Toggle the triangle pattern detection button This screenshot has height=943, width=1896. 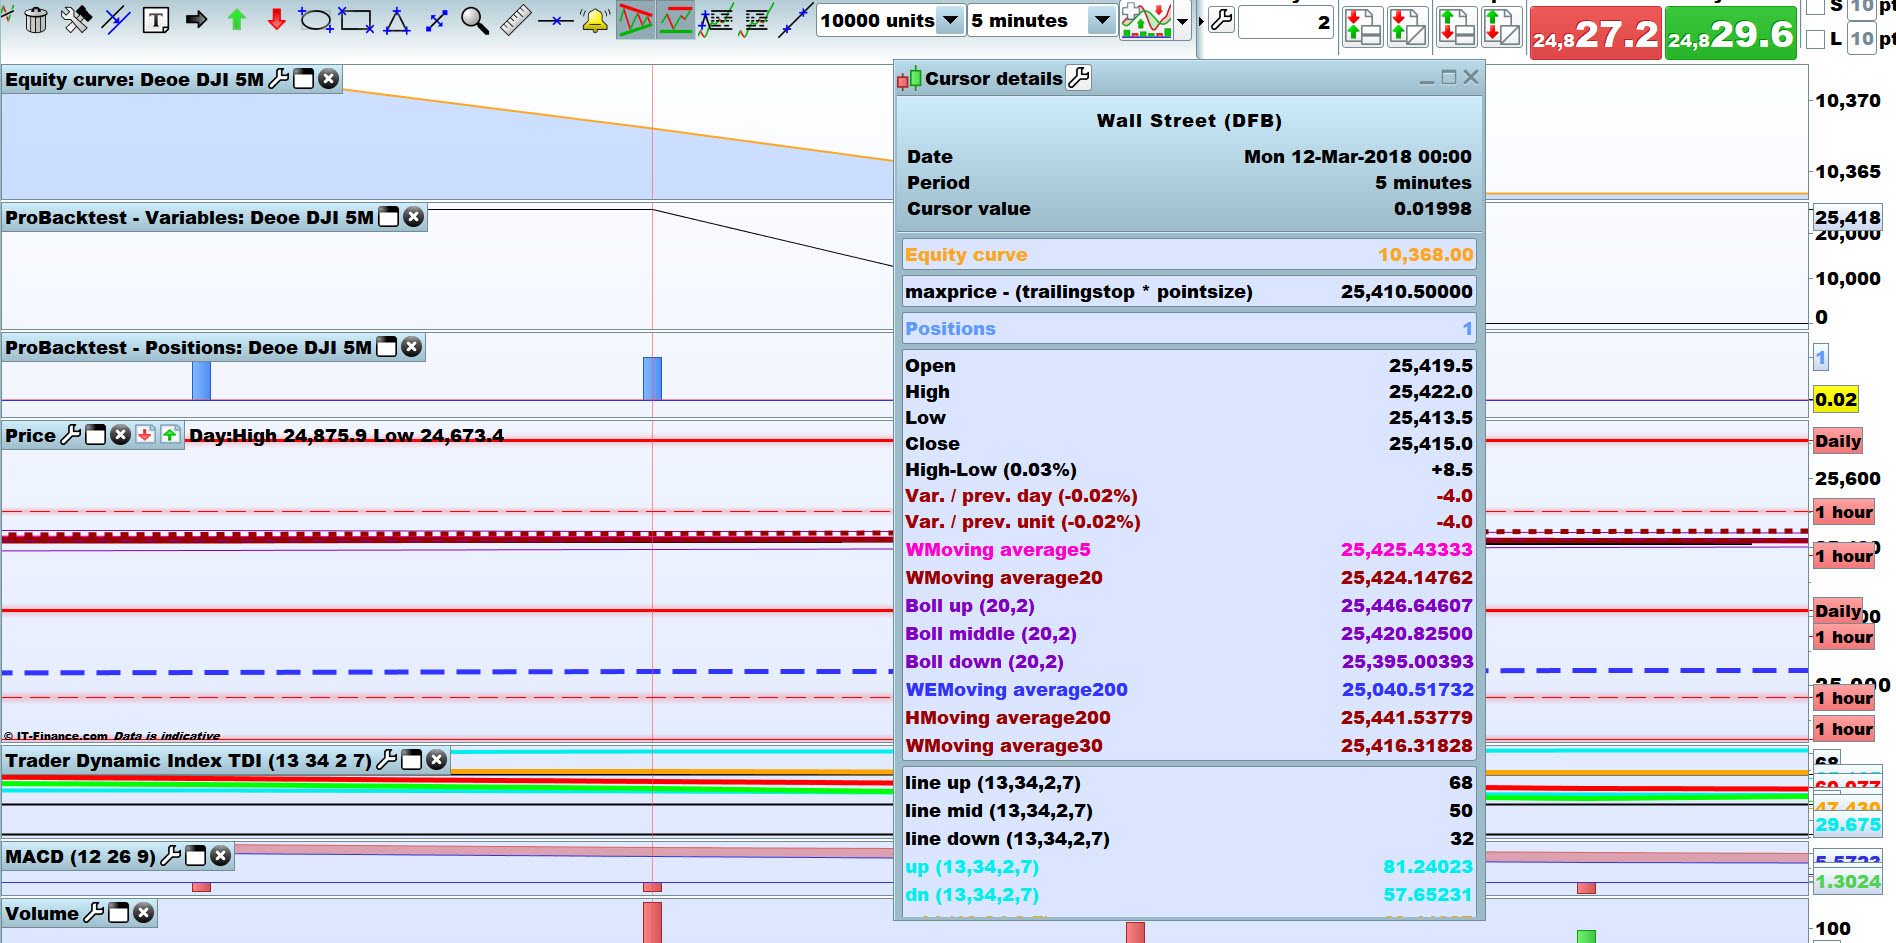636,20
